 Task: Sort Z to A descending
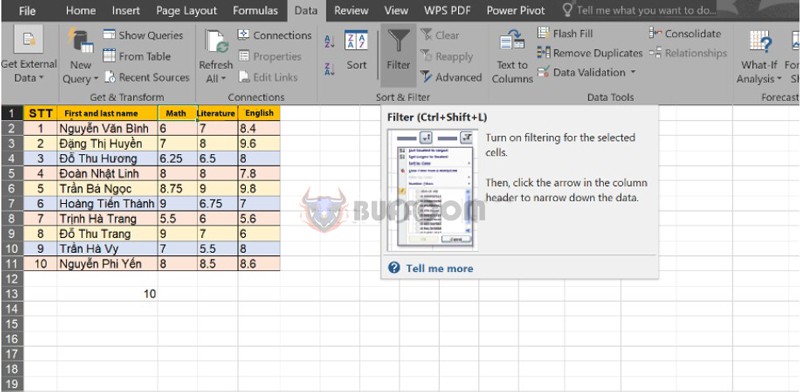pos(330,69)
